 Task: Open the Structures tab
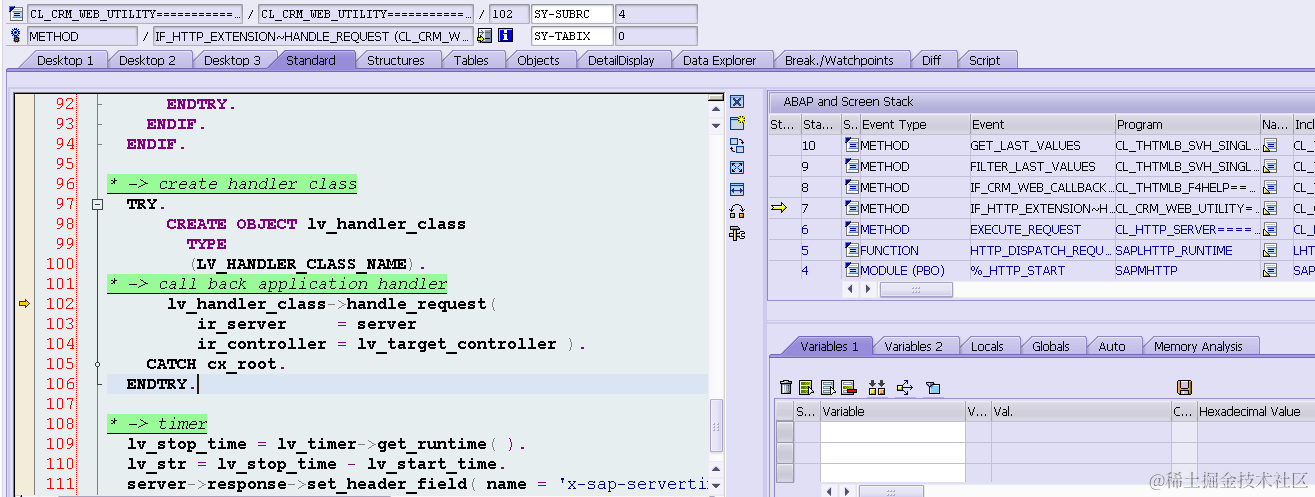[396, 60]
